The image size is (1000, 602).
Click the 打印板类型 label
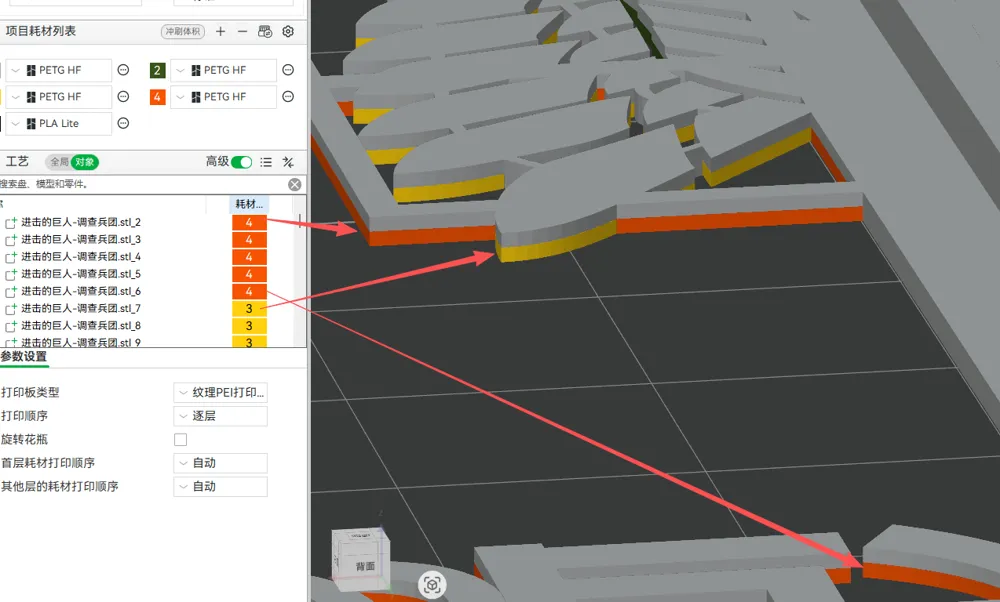point(30,392)
